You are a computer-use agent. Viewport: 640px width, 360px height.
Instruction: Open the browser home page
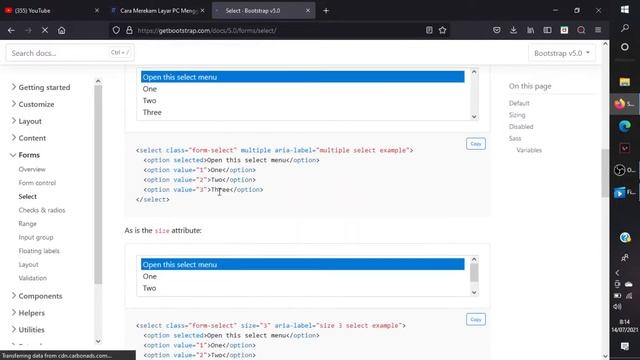(x=61, y=30)
